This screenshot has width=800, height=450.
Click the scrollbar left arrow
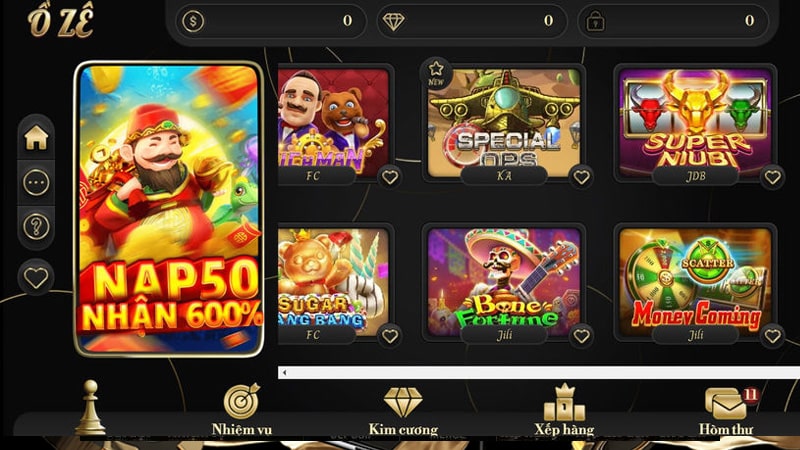pyautogui.click(x=284, y=372)
